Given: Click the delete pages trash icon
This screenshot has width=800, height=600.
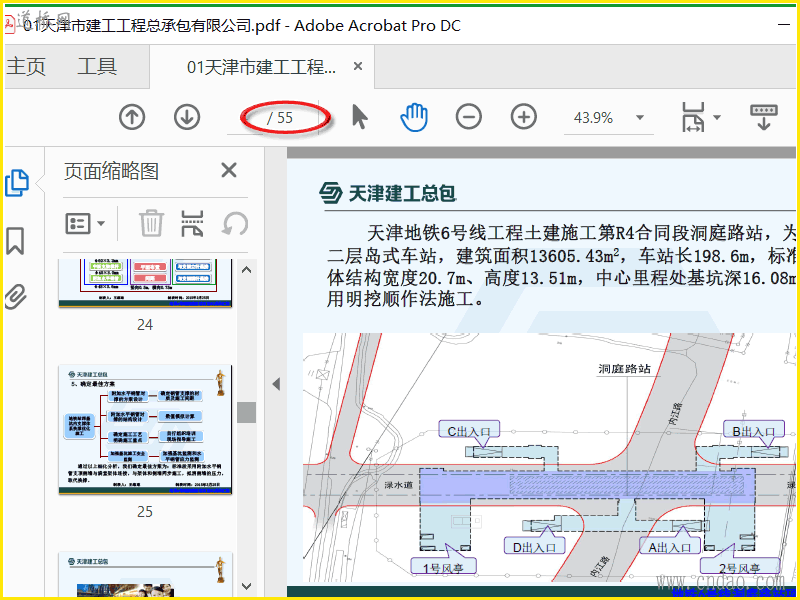Looking at the screenshot, I should click(x=152, y=223).
